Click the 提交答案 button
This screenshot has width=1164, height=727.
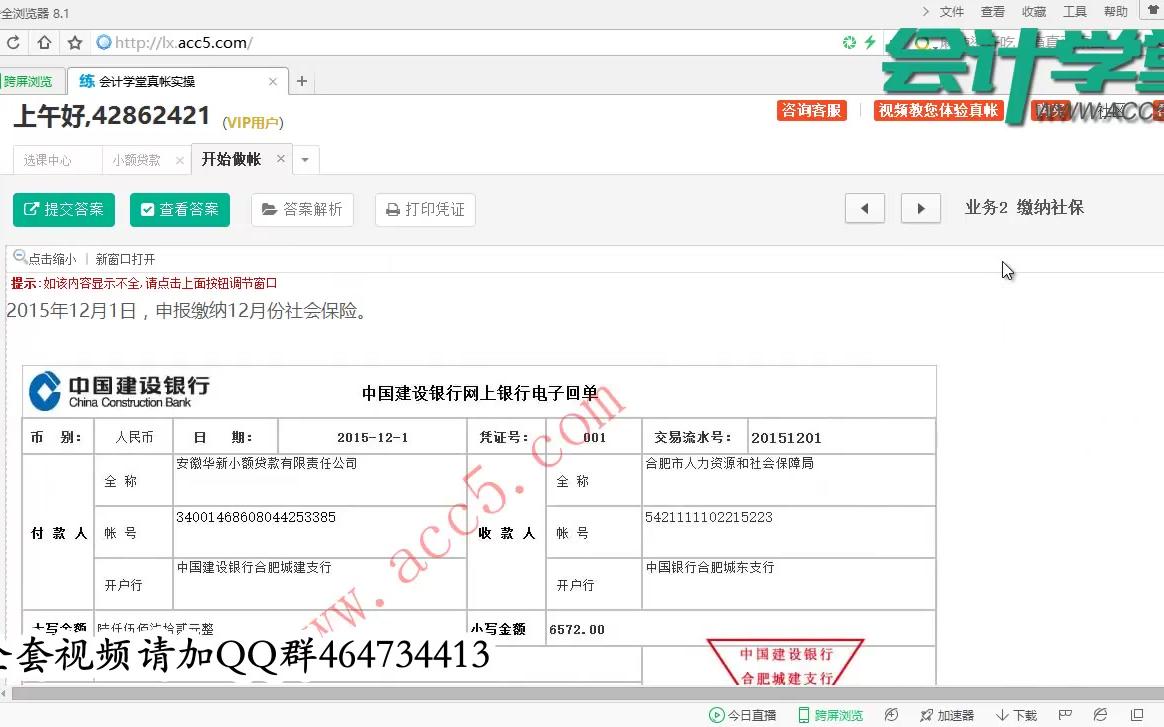tap(63, 210)
